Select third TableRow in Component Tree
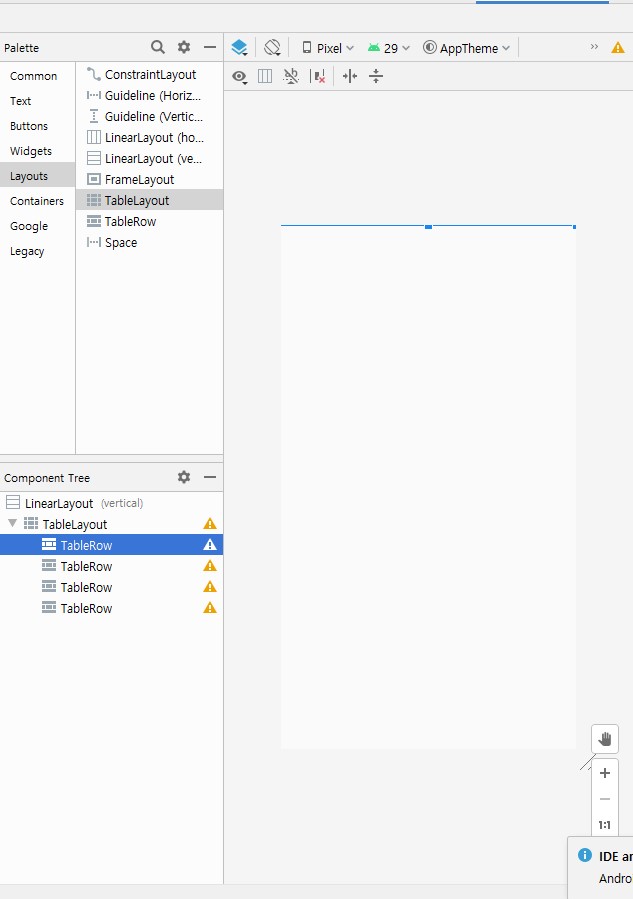This screenshot has height=899, width=633. 111,587
